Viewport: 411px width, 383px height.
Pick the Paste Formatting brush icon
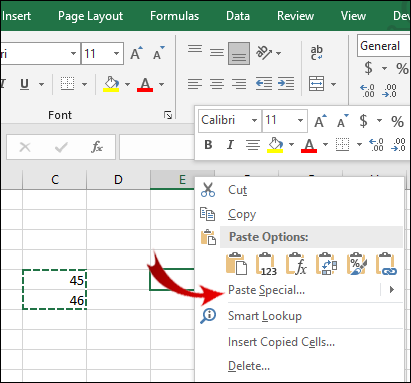(x=357, y=263)
